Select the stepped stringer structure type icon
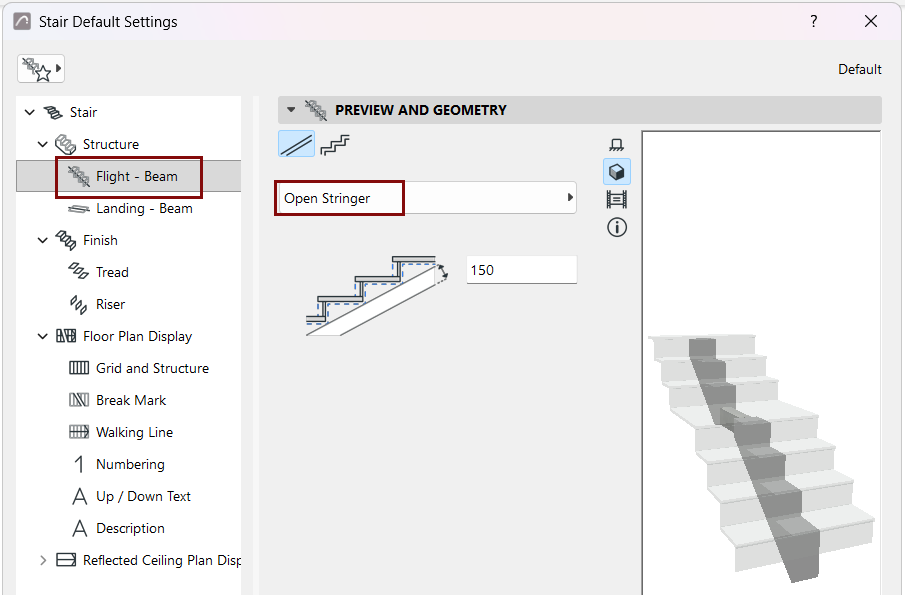 tap(335, 144)
